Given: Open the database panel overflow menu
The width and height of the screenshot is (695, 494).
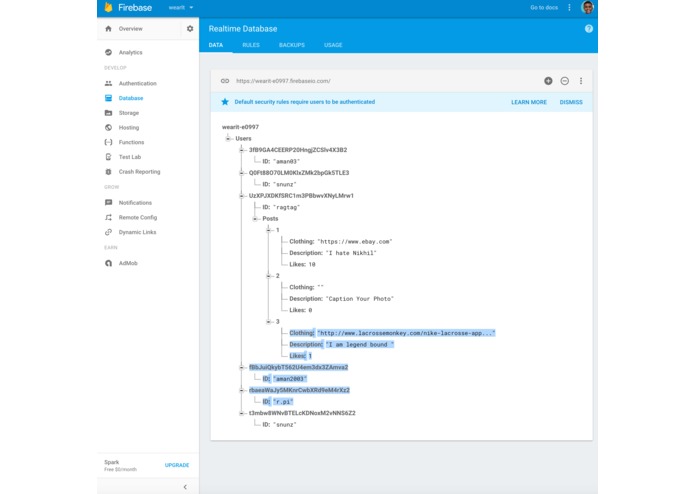Looking at the screenshot, I should click(581, 81).
